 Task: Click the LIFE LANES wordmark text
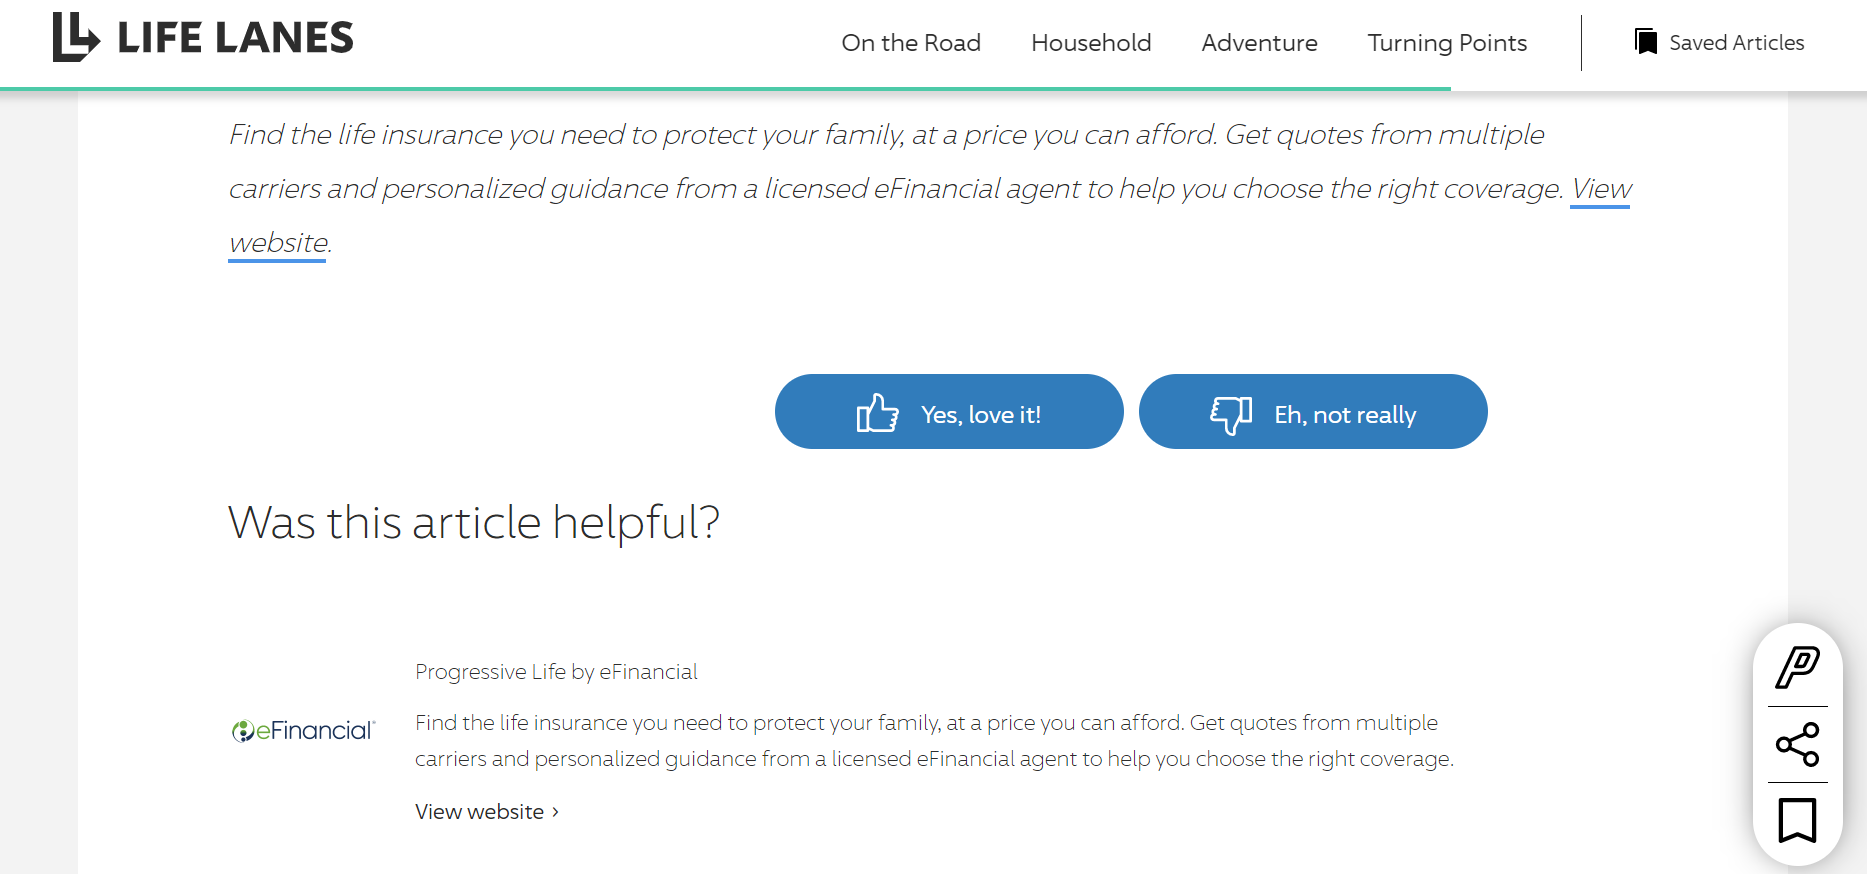(x=235, y=38)
